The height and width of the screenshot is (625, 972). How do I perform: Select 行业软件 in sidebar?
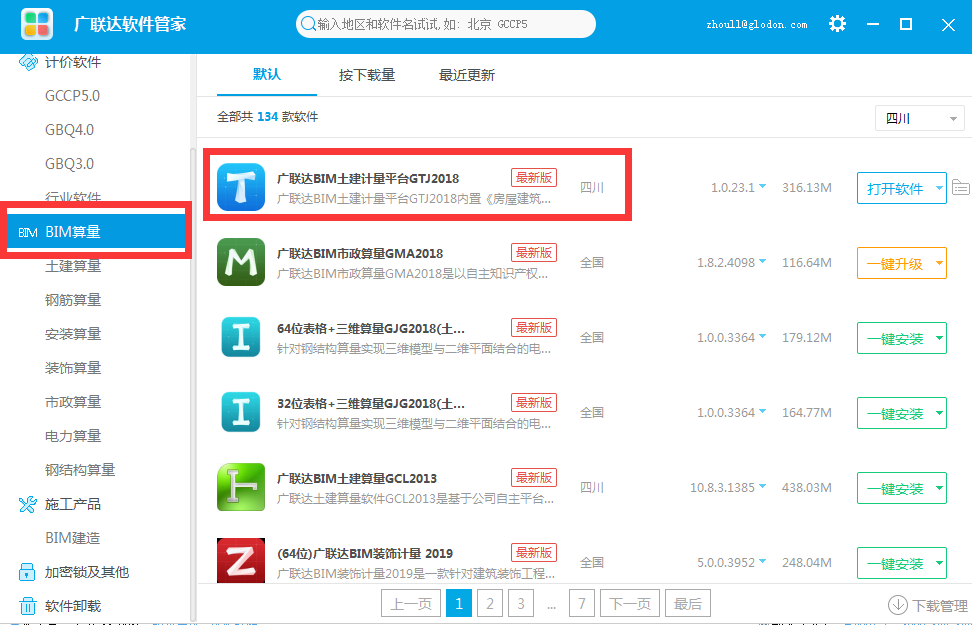(73, 196)
